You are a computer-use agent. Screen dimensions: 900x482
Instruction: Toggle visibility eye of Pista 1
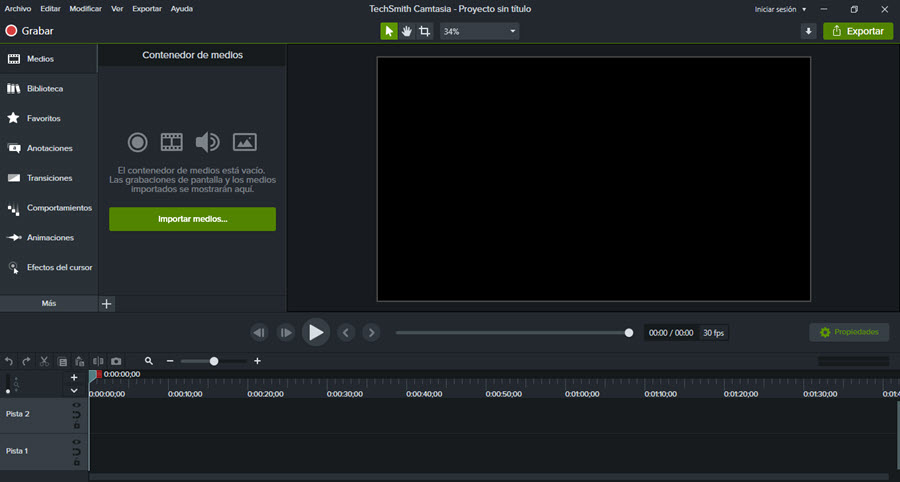tap(76, 442)
